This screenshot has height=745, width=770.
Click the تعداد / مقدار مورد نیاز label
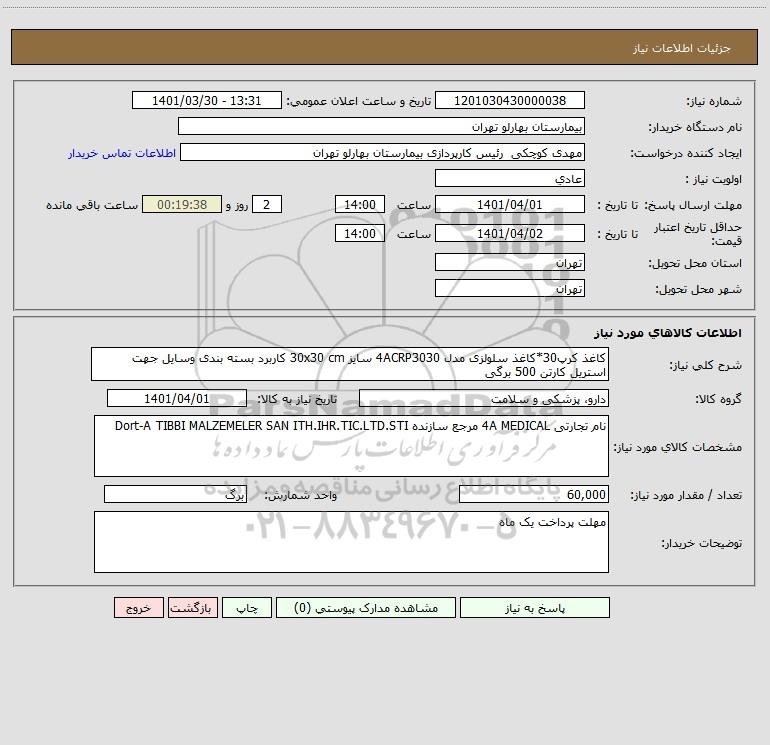[686, 496]
